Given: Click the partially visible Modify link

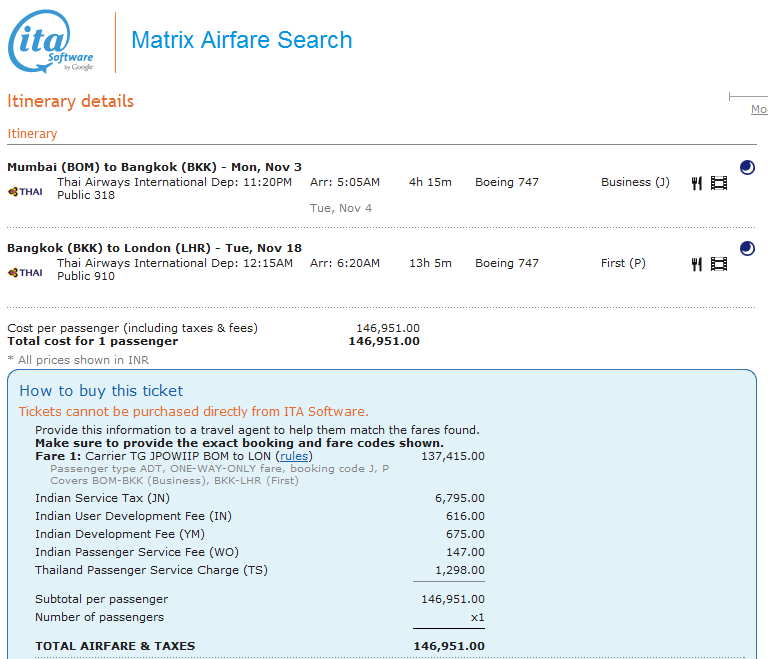Looking at the screenshot, I should point(759,109).
